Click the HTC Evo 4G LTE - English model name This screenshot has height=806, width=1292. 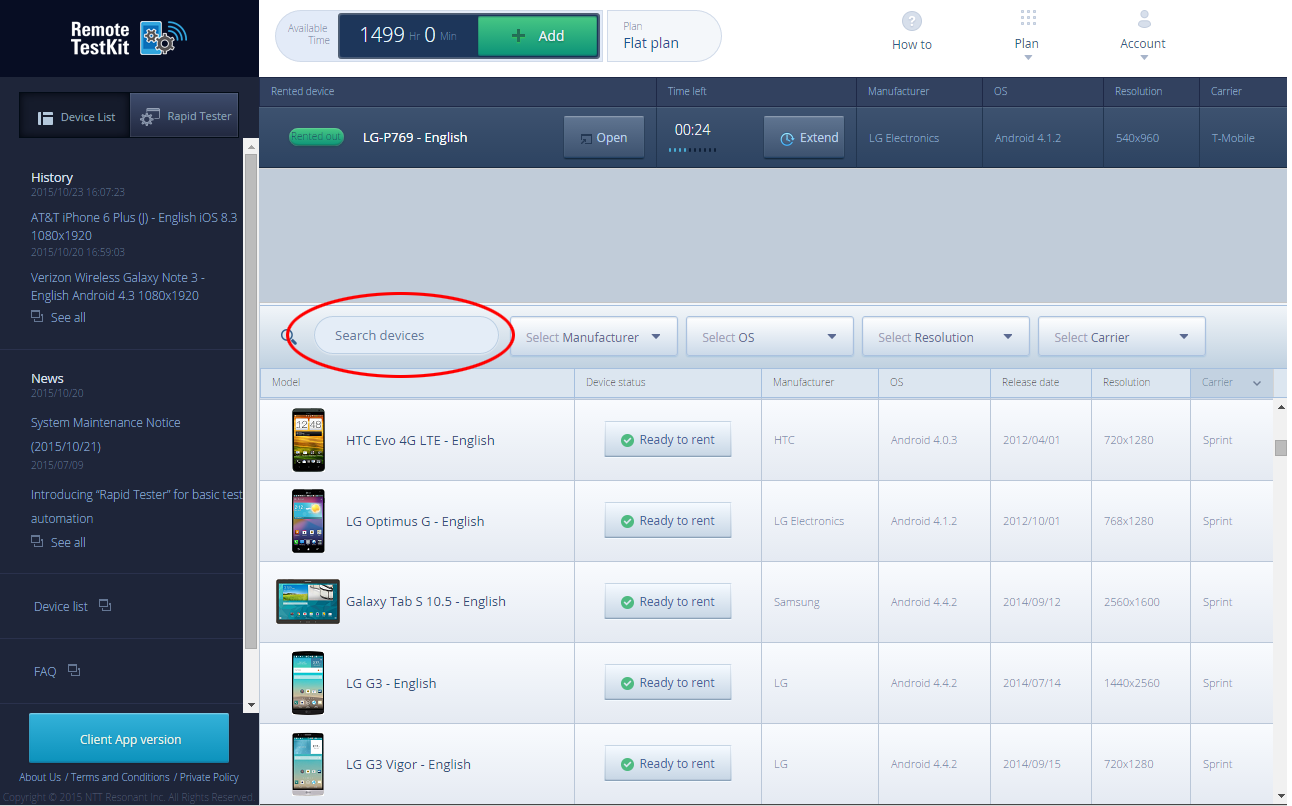coord(420,440)
